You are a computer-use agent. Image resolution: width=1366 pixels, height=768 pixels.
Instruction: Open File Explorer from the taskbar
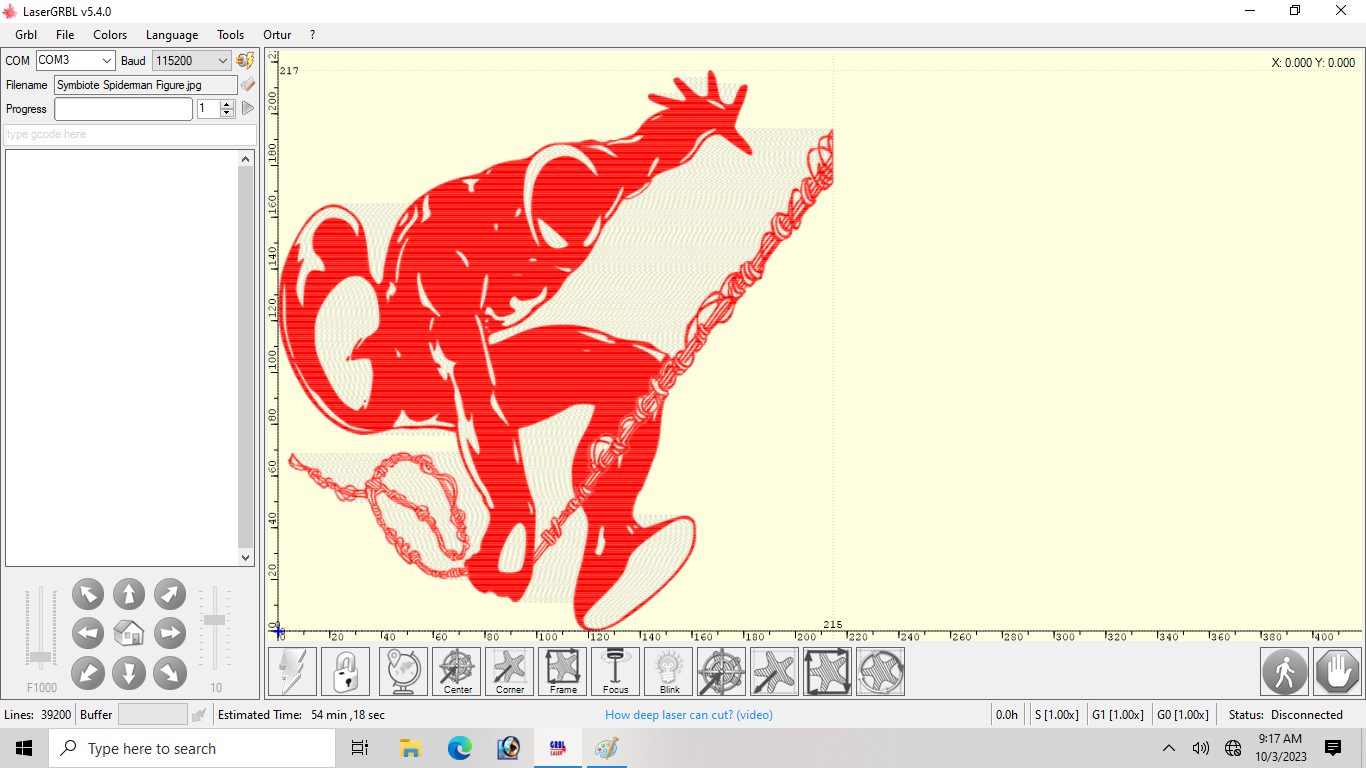coord(410,748)
